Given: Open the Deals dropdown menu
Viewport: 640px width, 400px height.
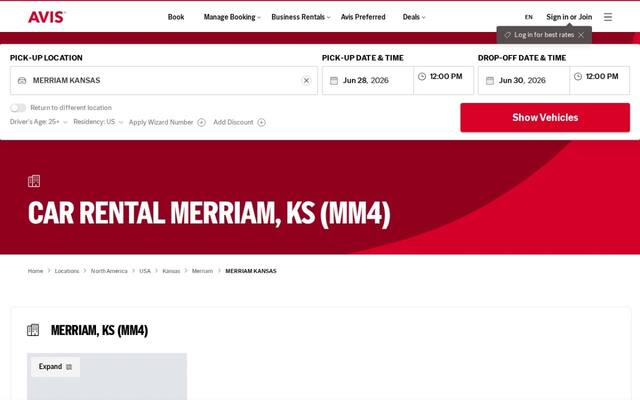Looking at the screenshot, I should [x=414, y=17].
